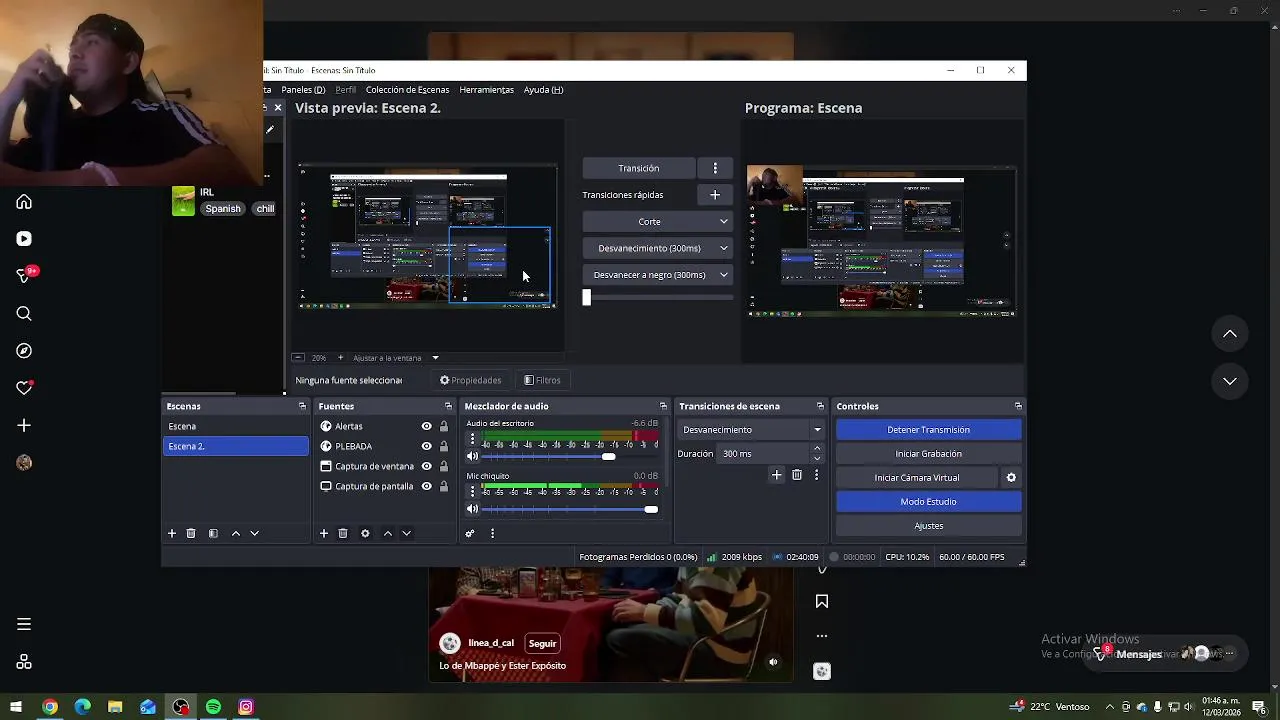
Task: Remove scene transition with trash icon
Action: tap(797, 475)
